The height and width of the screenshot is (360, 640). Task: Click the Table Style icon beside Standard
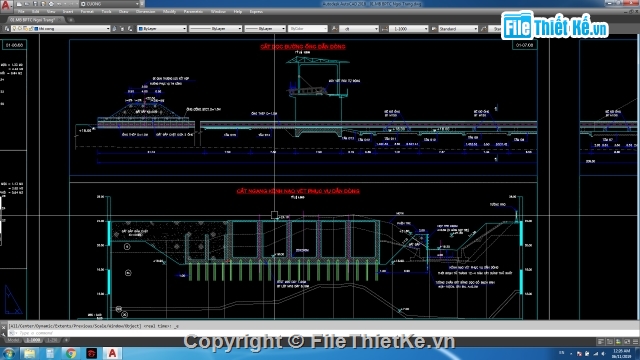click(x=434, y=29)
